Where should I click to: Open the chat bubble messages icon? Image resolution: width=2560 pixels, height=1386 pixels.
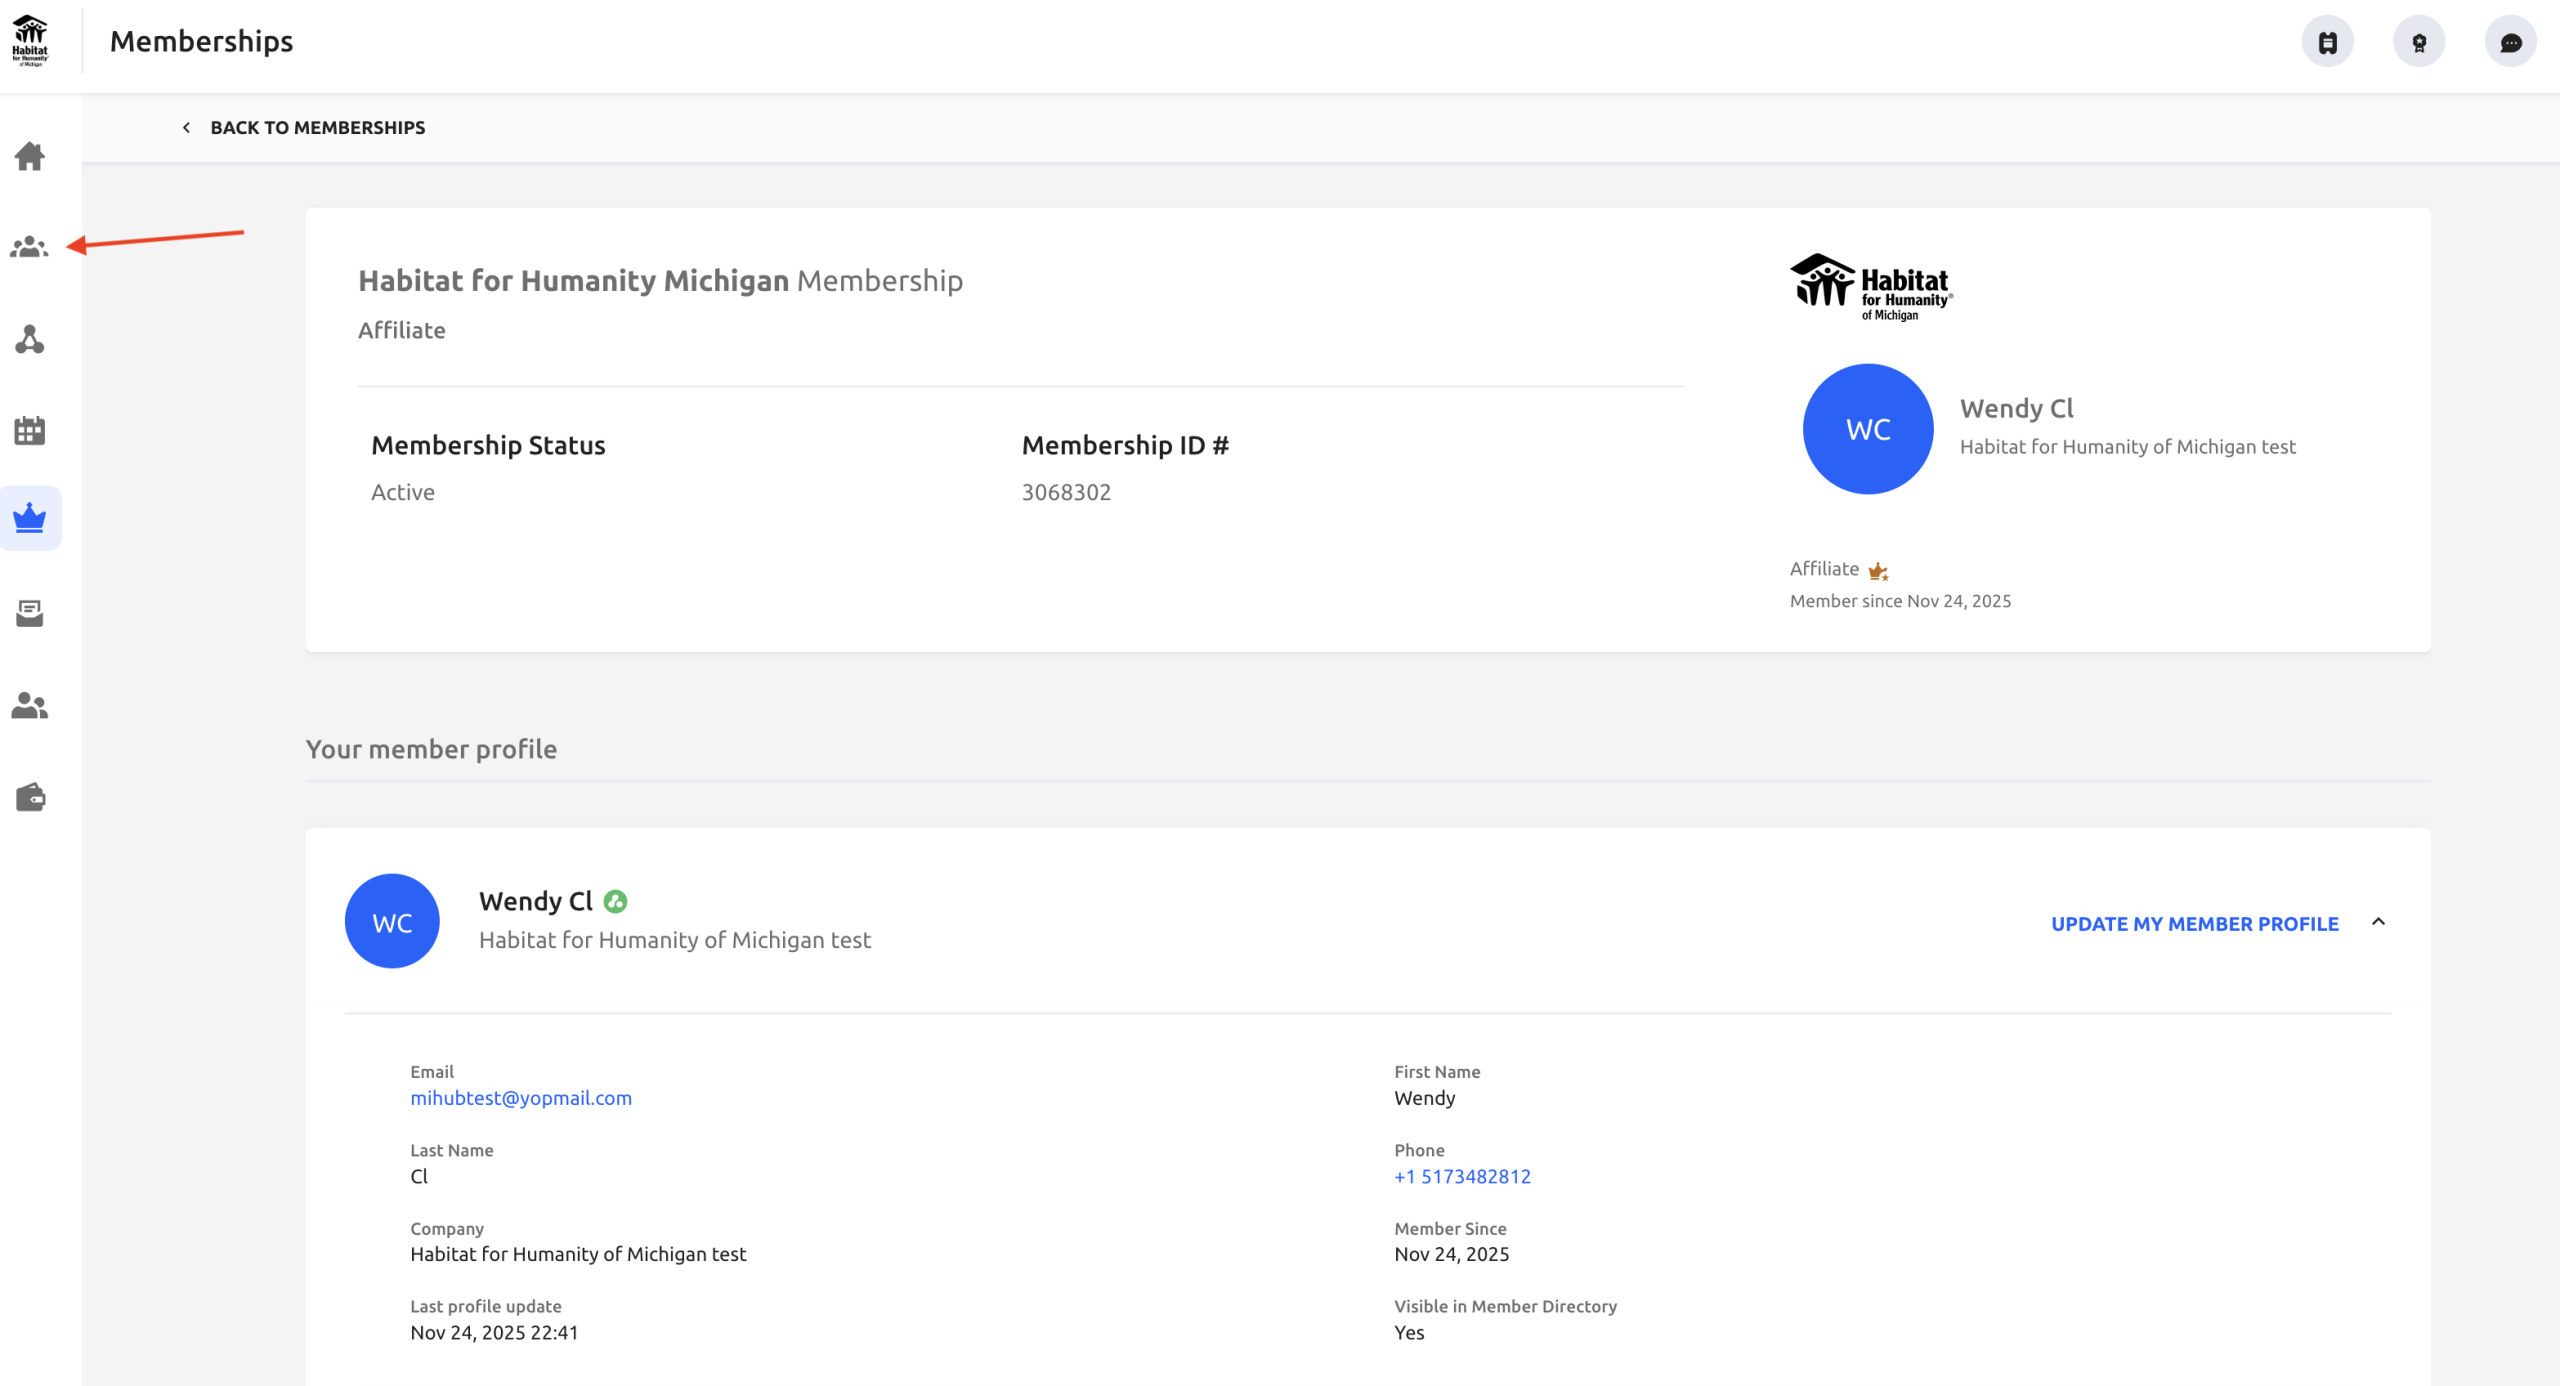pyautogui.click(x=2510, y=42)
